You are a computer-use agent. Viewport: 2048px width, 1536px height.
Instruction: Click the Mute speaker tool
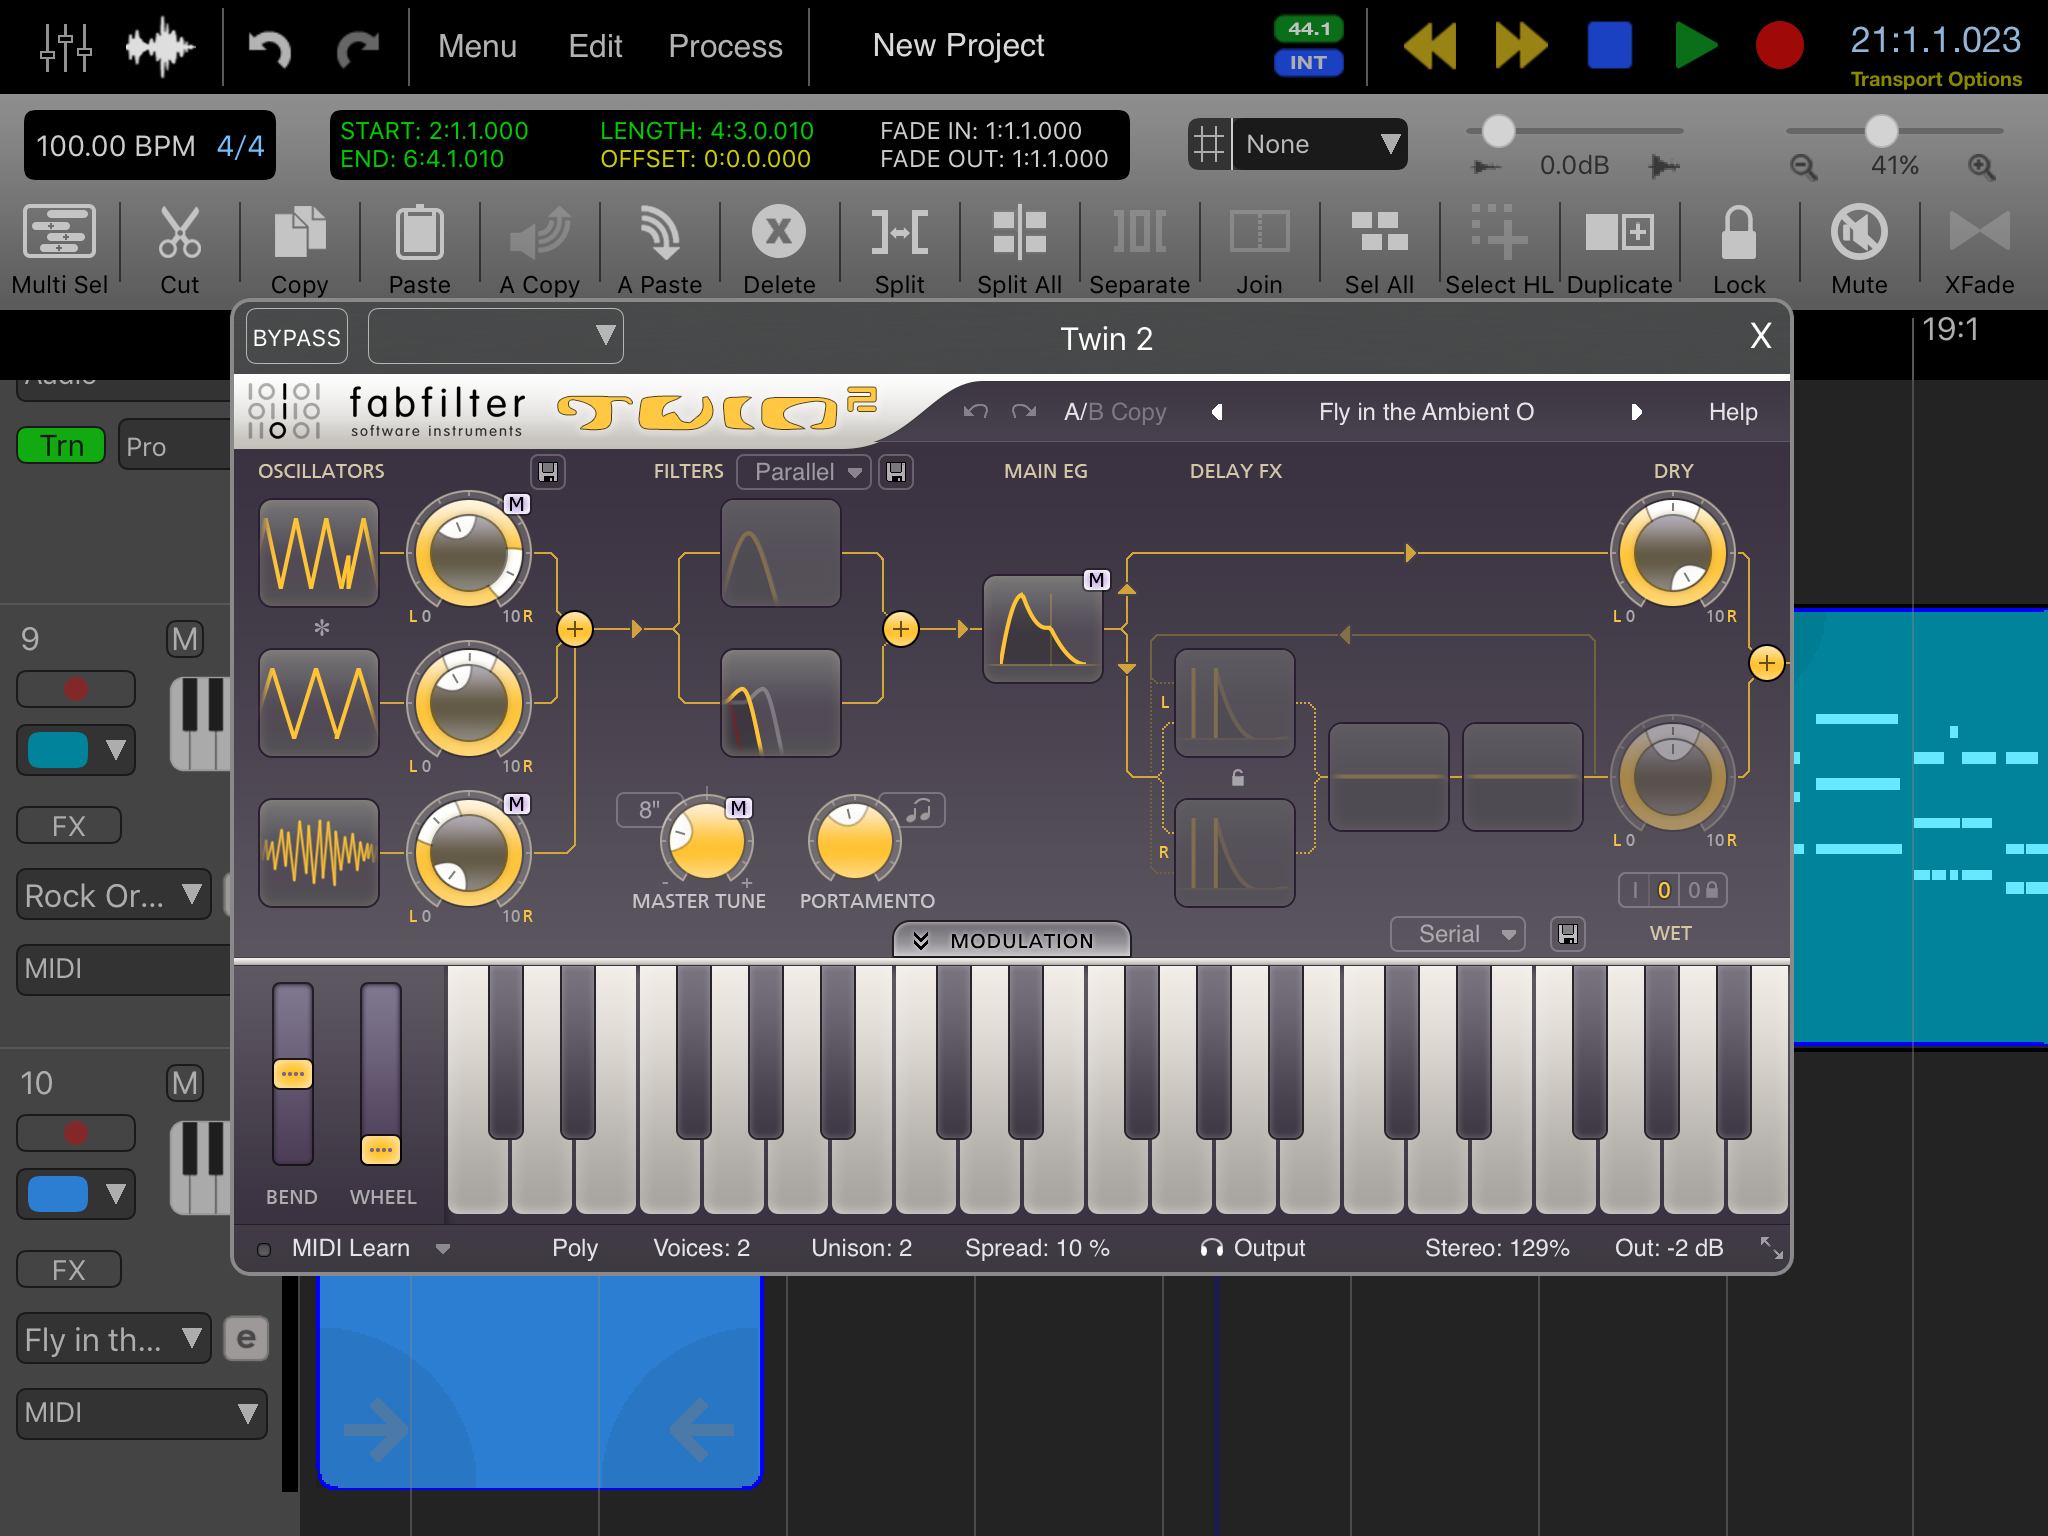tap(1859, 250)
